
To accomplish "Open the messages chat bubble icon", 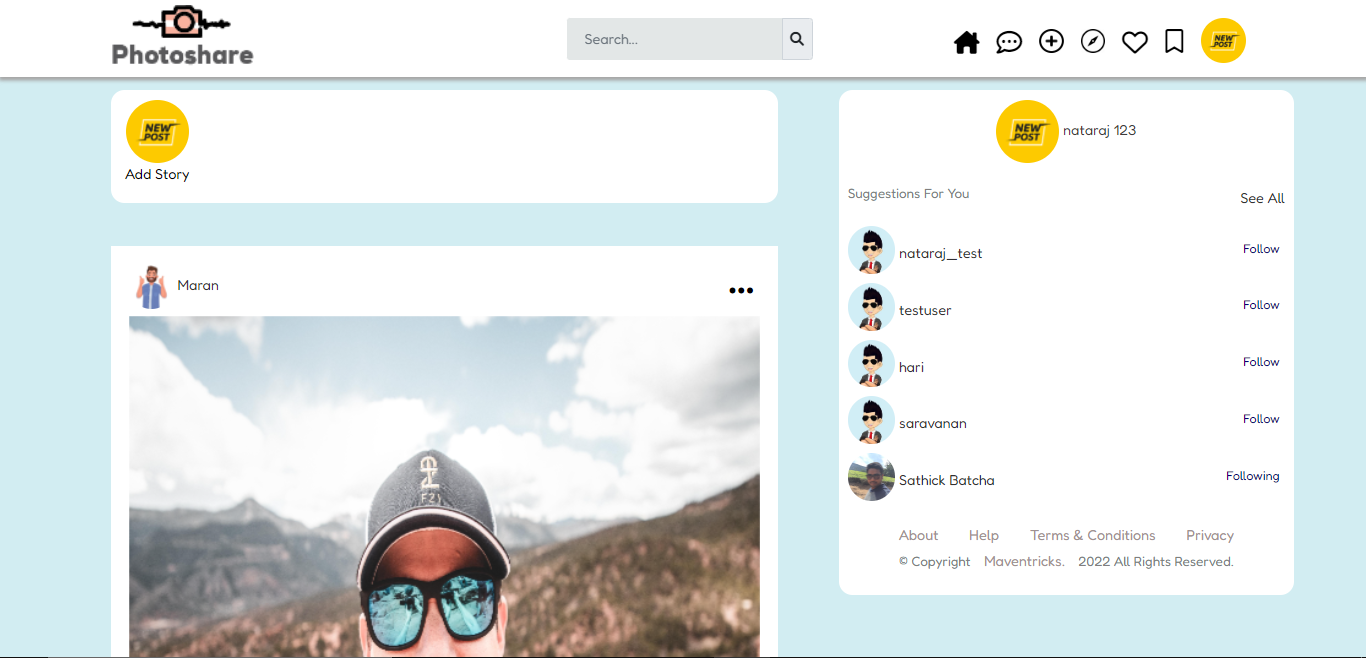I will pos(1009,42).
